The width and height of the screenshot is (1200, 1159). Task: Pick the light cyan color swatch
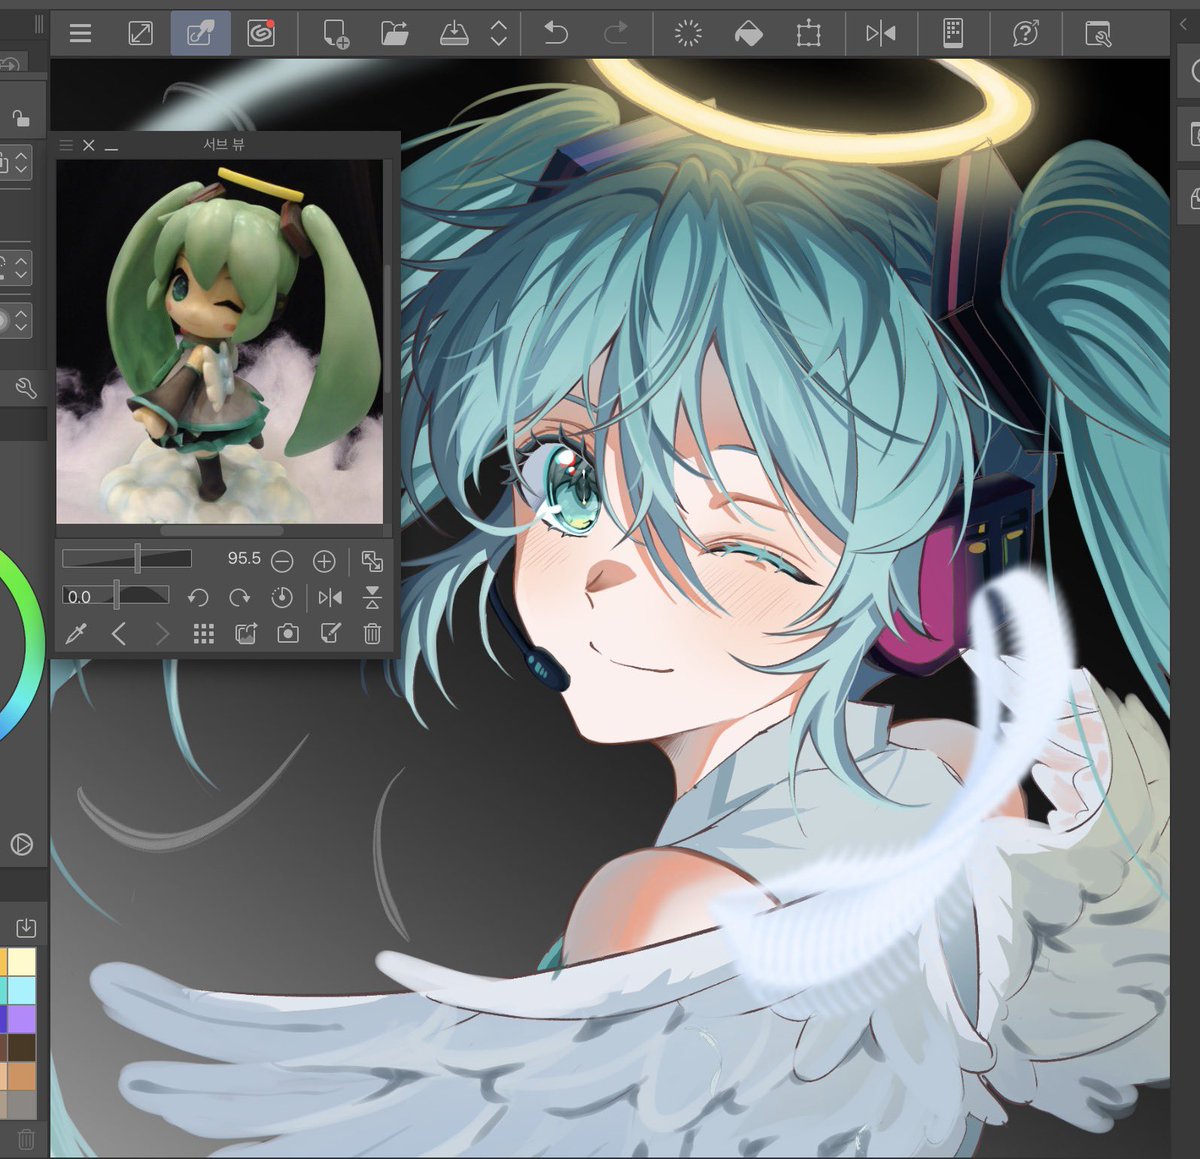22,990
